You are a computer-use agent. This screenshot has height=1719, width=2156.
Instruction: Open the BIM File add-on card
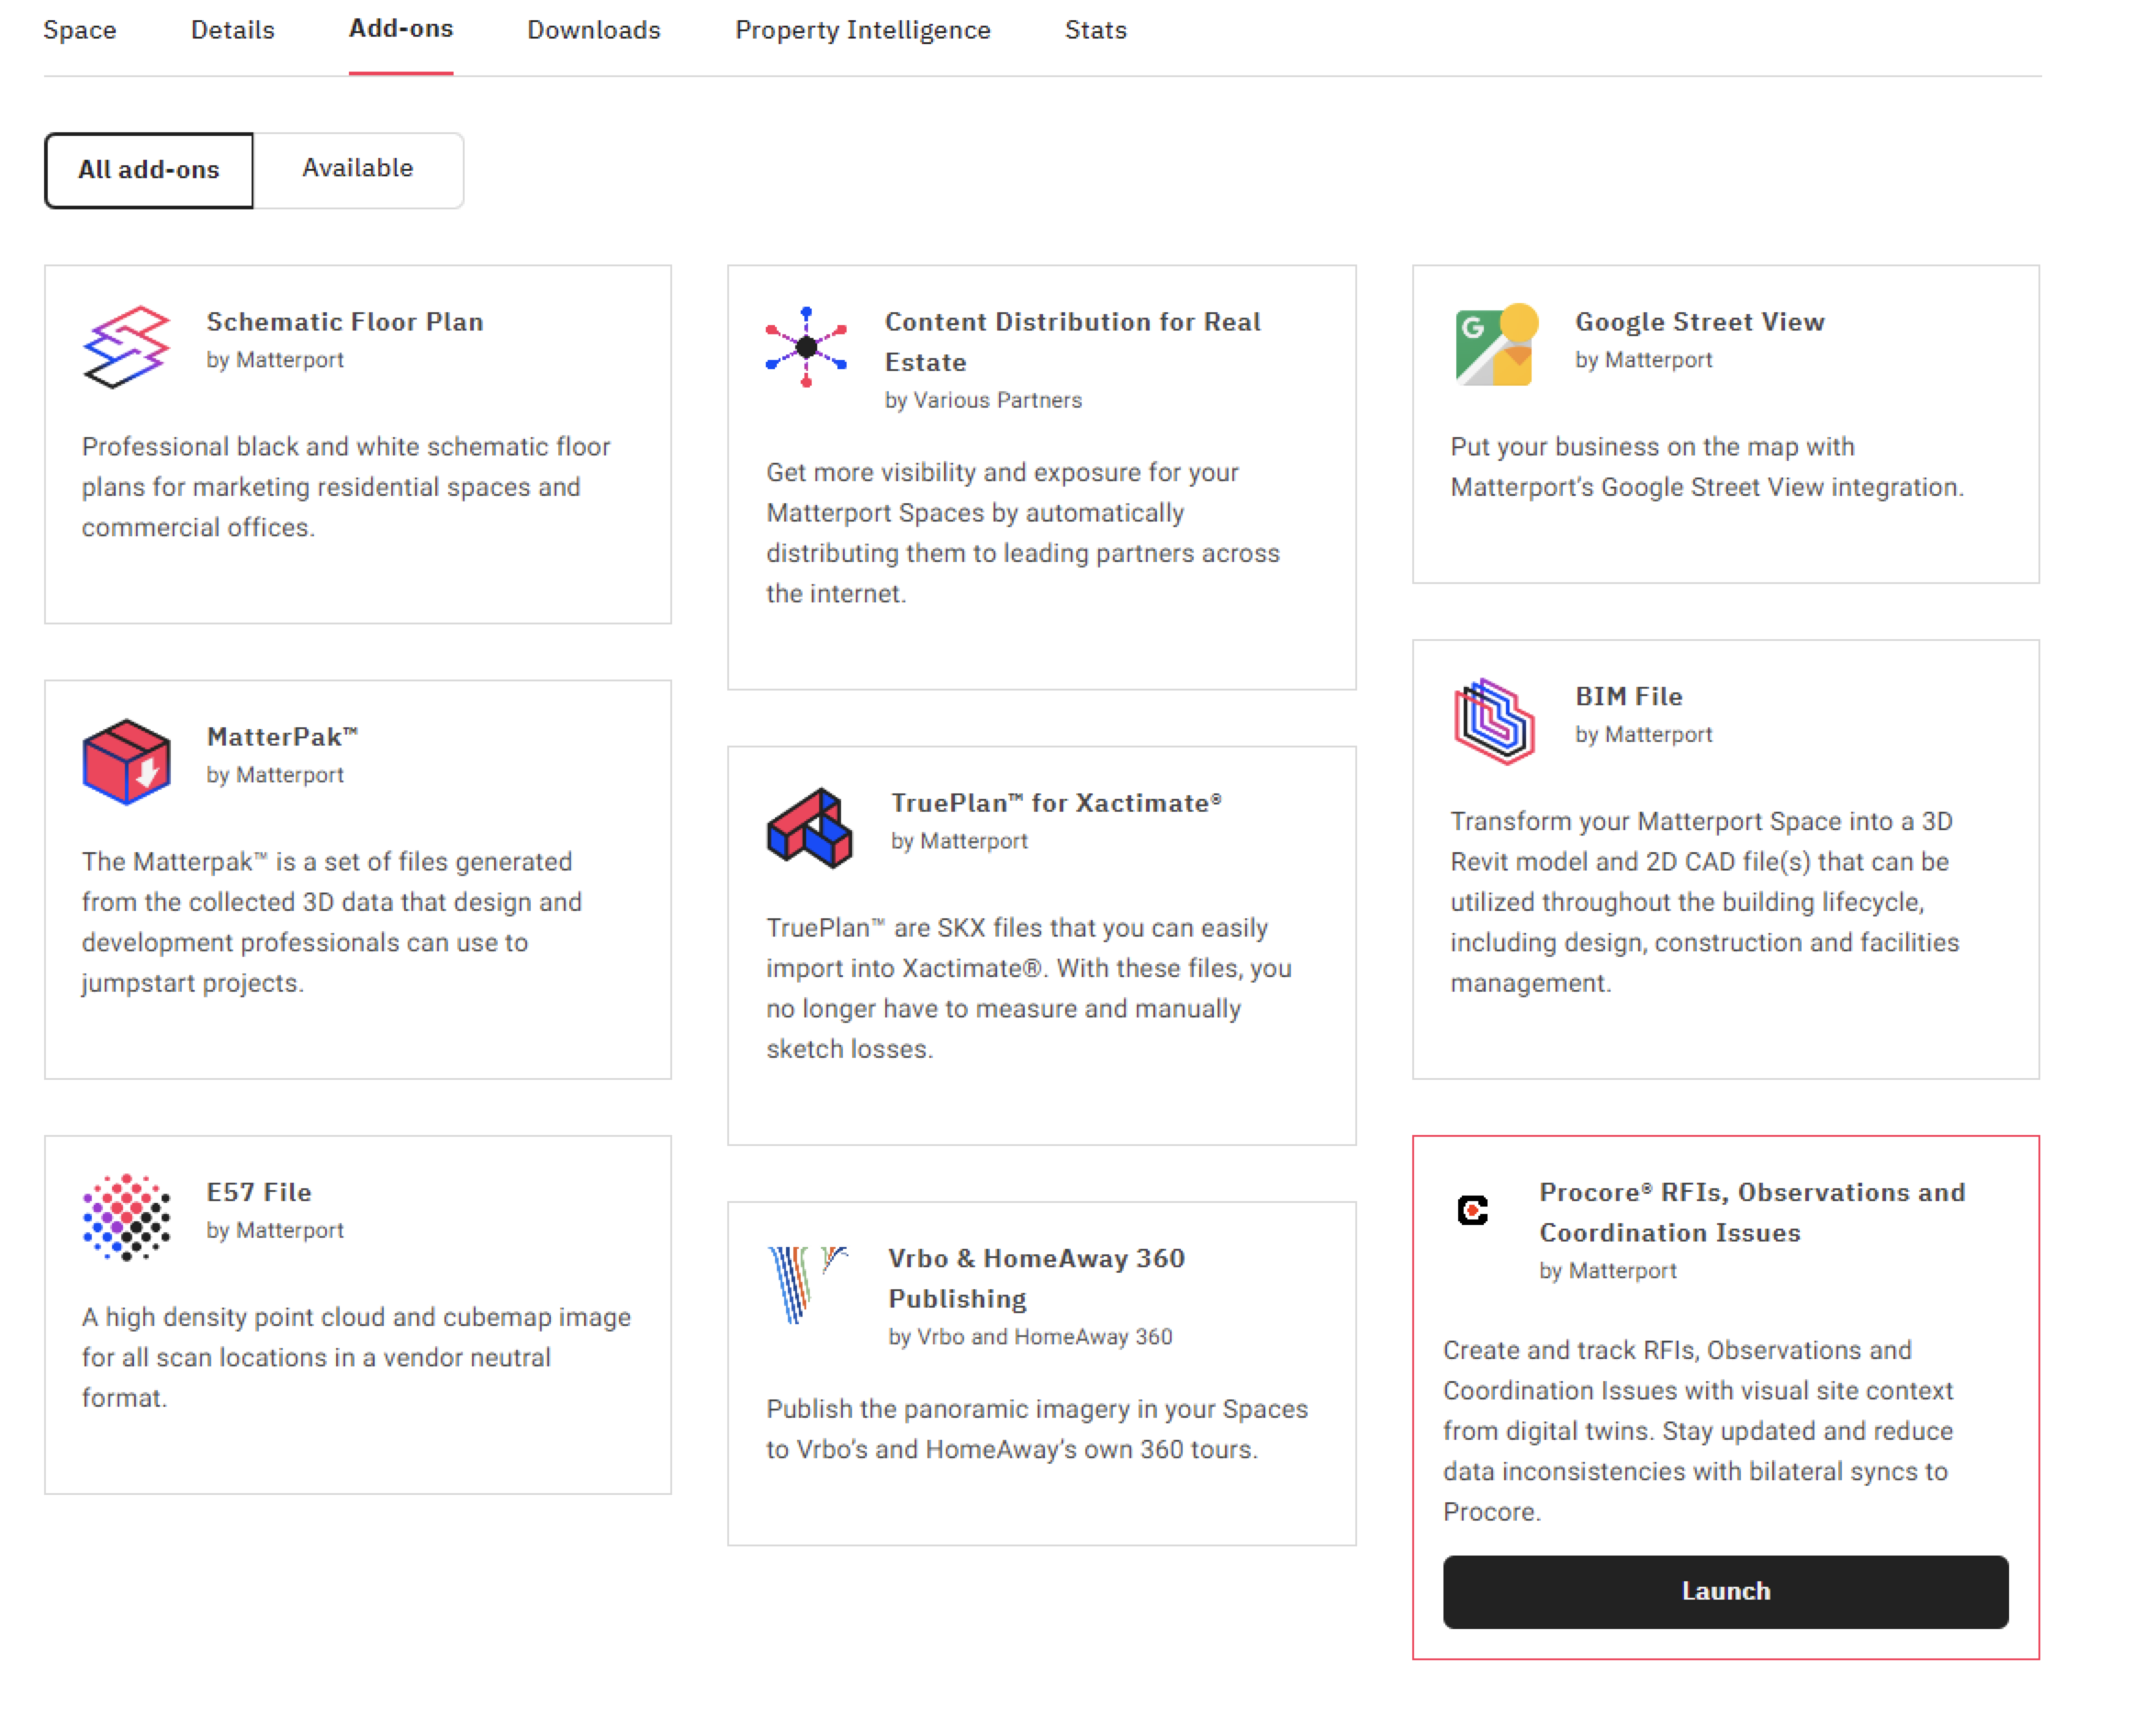[x=1725, y=860]
